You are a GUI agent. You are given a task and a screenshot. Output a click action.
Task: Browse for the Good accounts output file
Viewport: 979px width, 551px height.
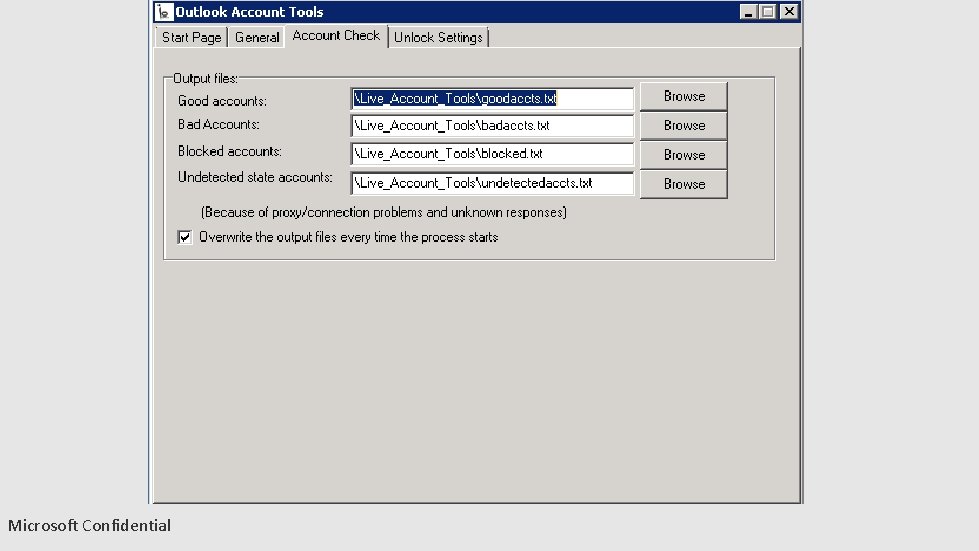point(684,96)
